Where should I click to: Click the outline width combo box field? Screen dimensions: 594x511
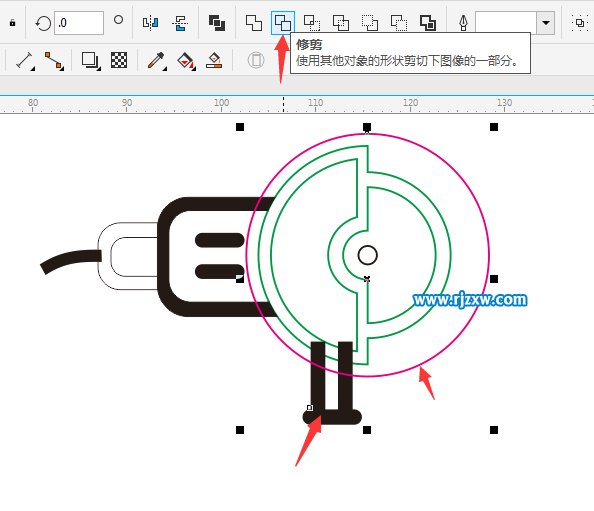coord(506,23)
